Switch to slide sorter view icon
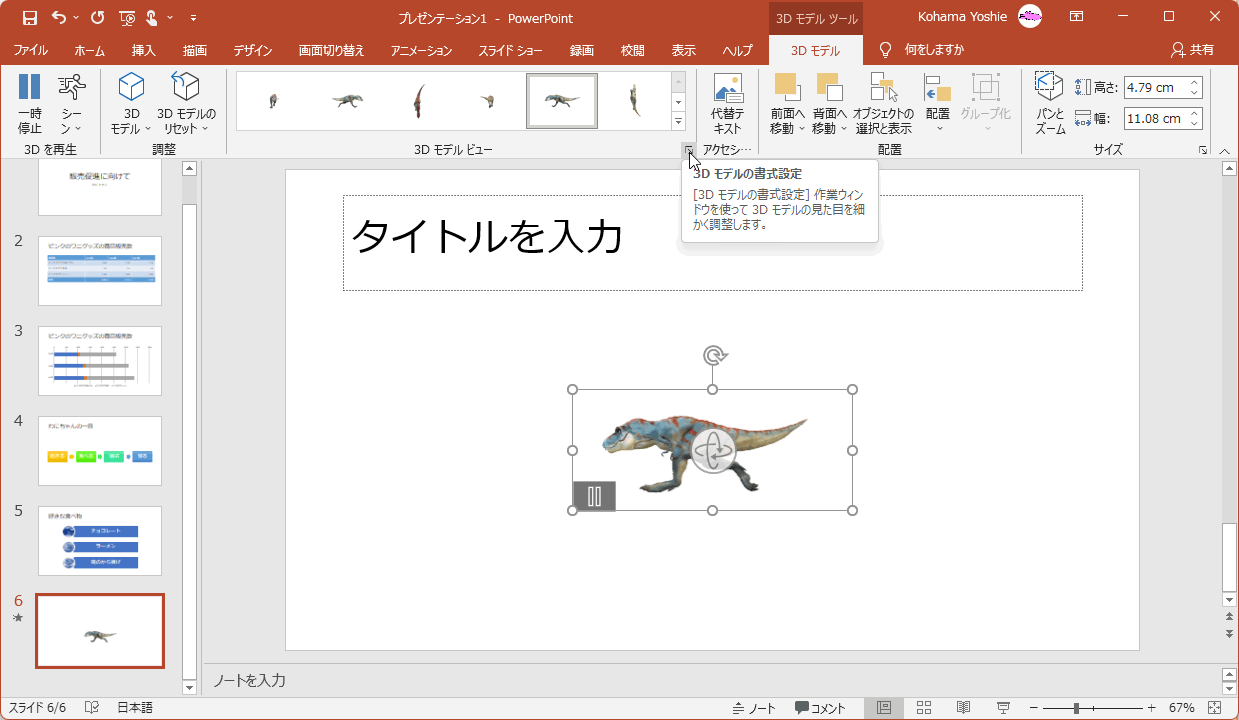The height and width of the screenshot is (720, 1239). point(923,707)
